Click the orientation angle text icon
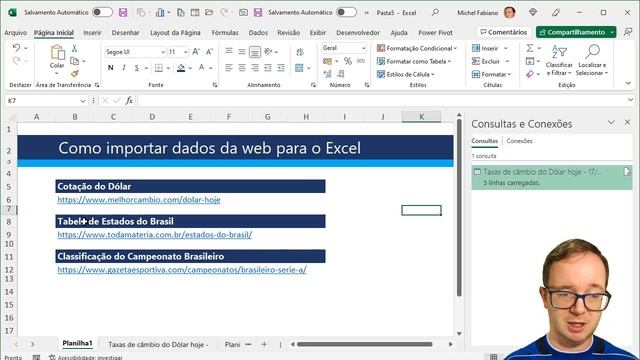The image size is (640, 360). (268, 52)
